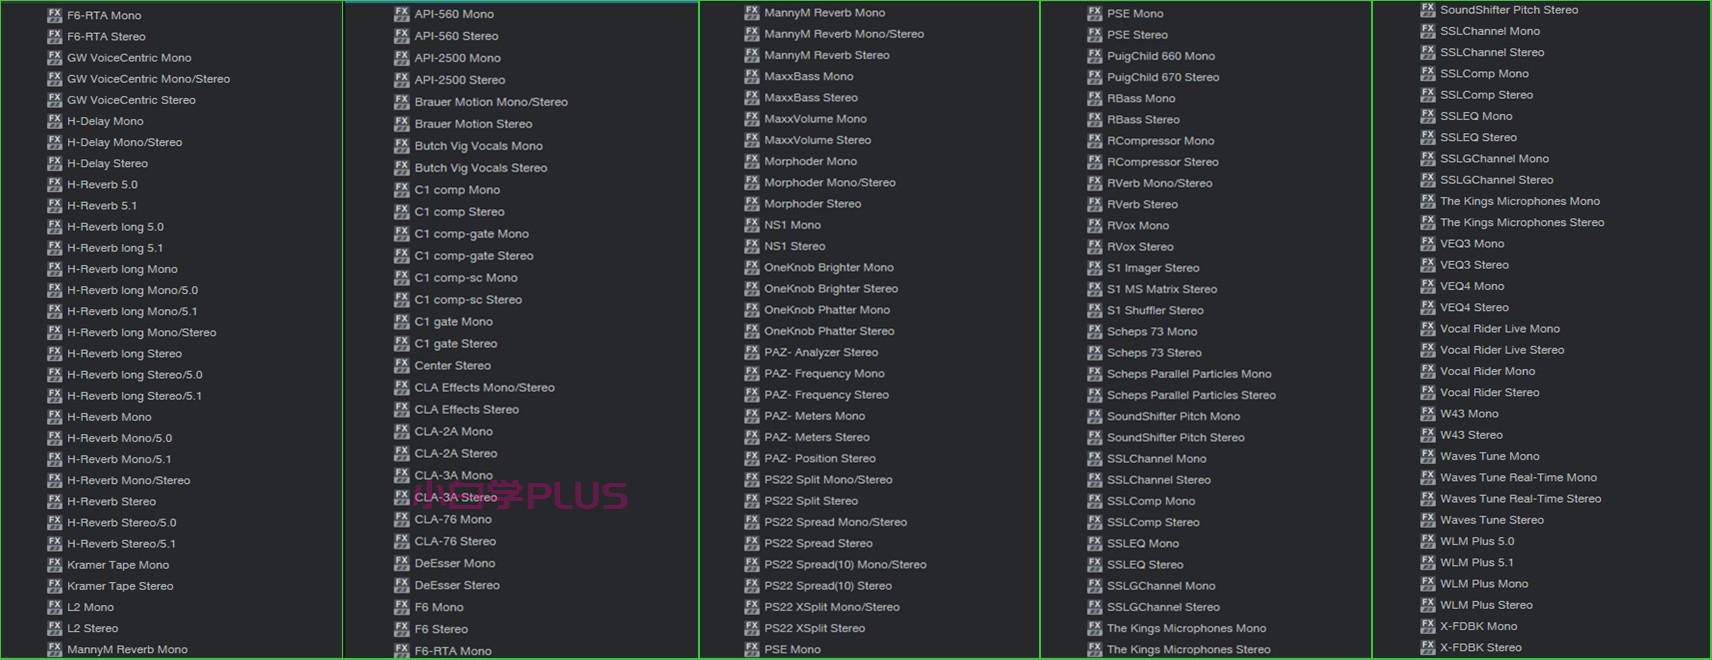Click the FX icon beside PAZ- Position Stereo
Screen dimensions: 1712x660
point(752,458)
